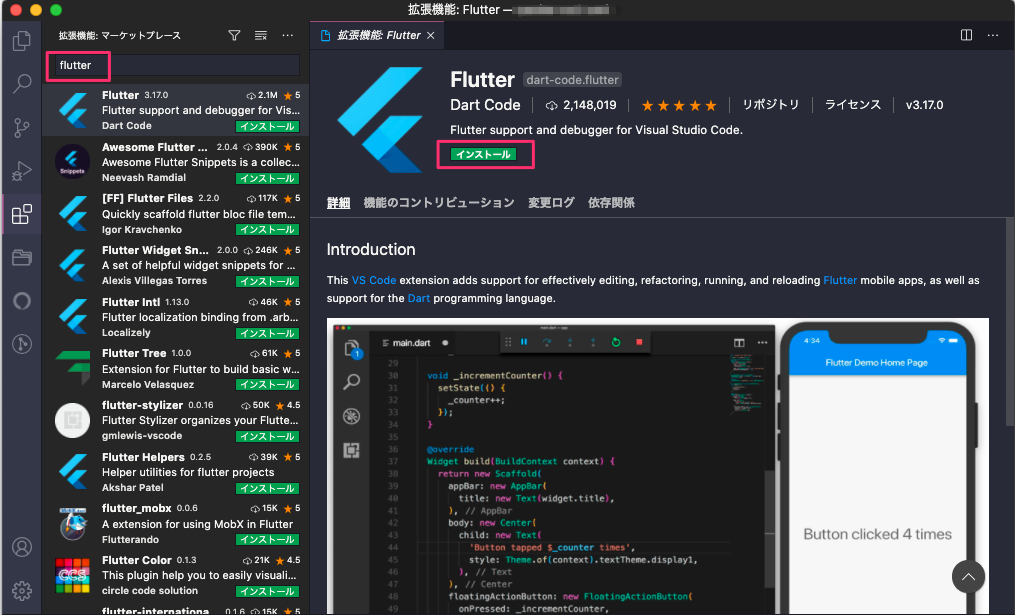
Task: Open the Explorer view in activity bar
Action: (x=22, y=41)
